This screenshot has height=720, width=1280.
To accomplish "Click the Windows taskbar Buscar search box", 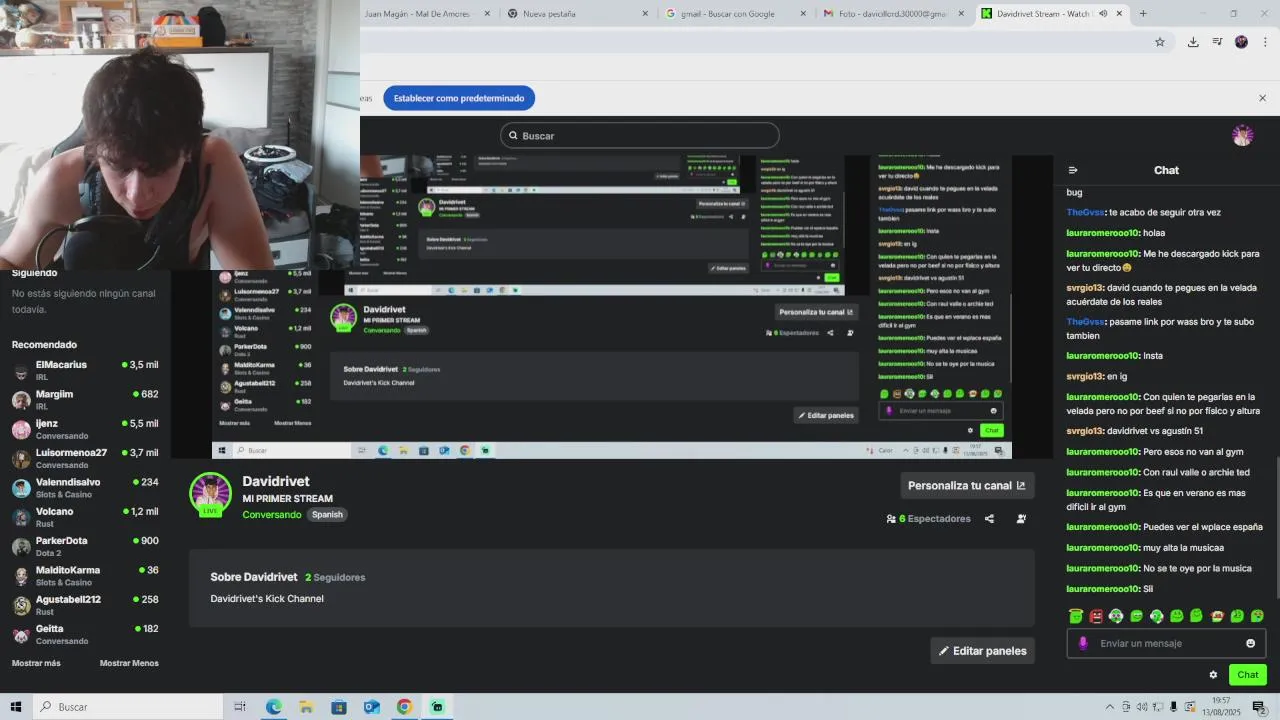I will 127,707.
